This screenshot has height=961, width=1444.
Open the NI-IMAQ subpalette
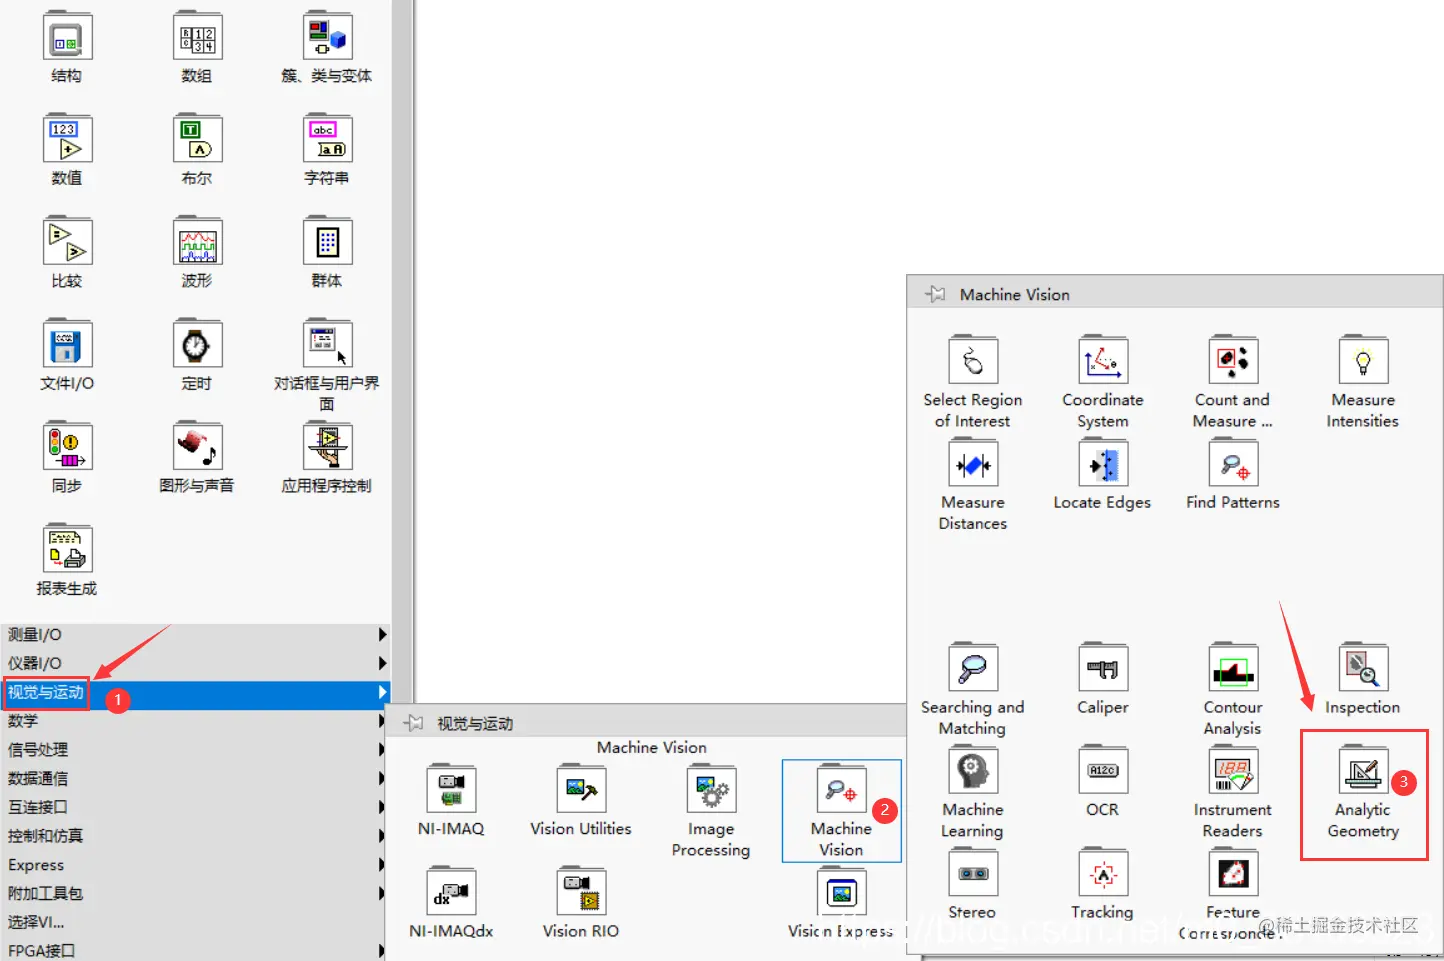pos(451,790)
